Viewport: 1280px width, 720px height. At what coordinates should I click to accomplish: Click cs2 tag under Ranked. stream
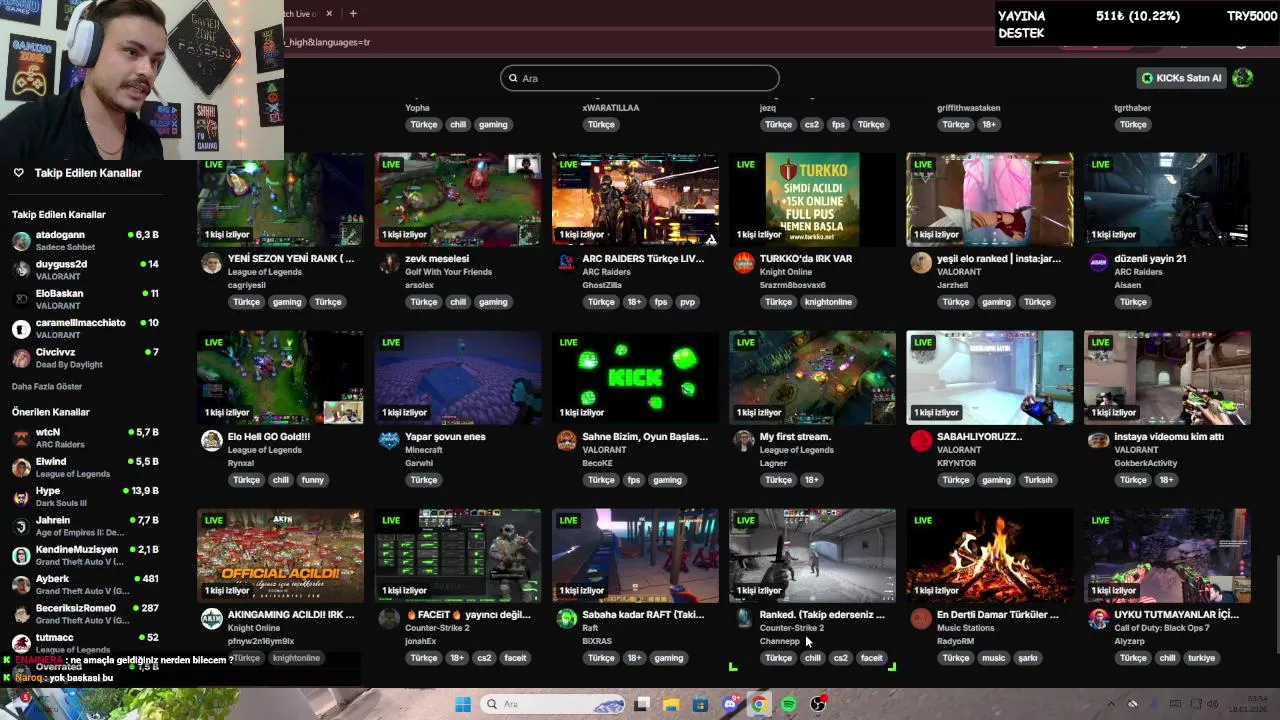(840, 658)
